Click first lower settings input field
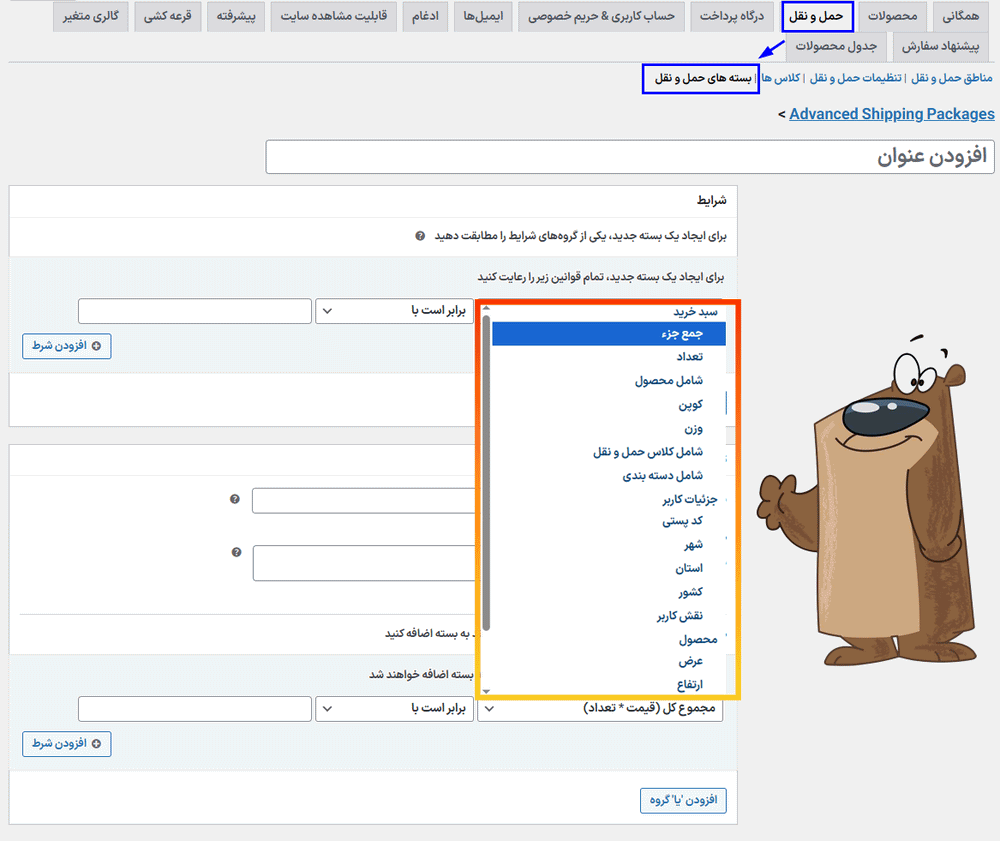The height and width of the screenshot is (841, 1000). click(x=364, y=501)
